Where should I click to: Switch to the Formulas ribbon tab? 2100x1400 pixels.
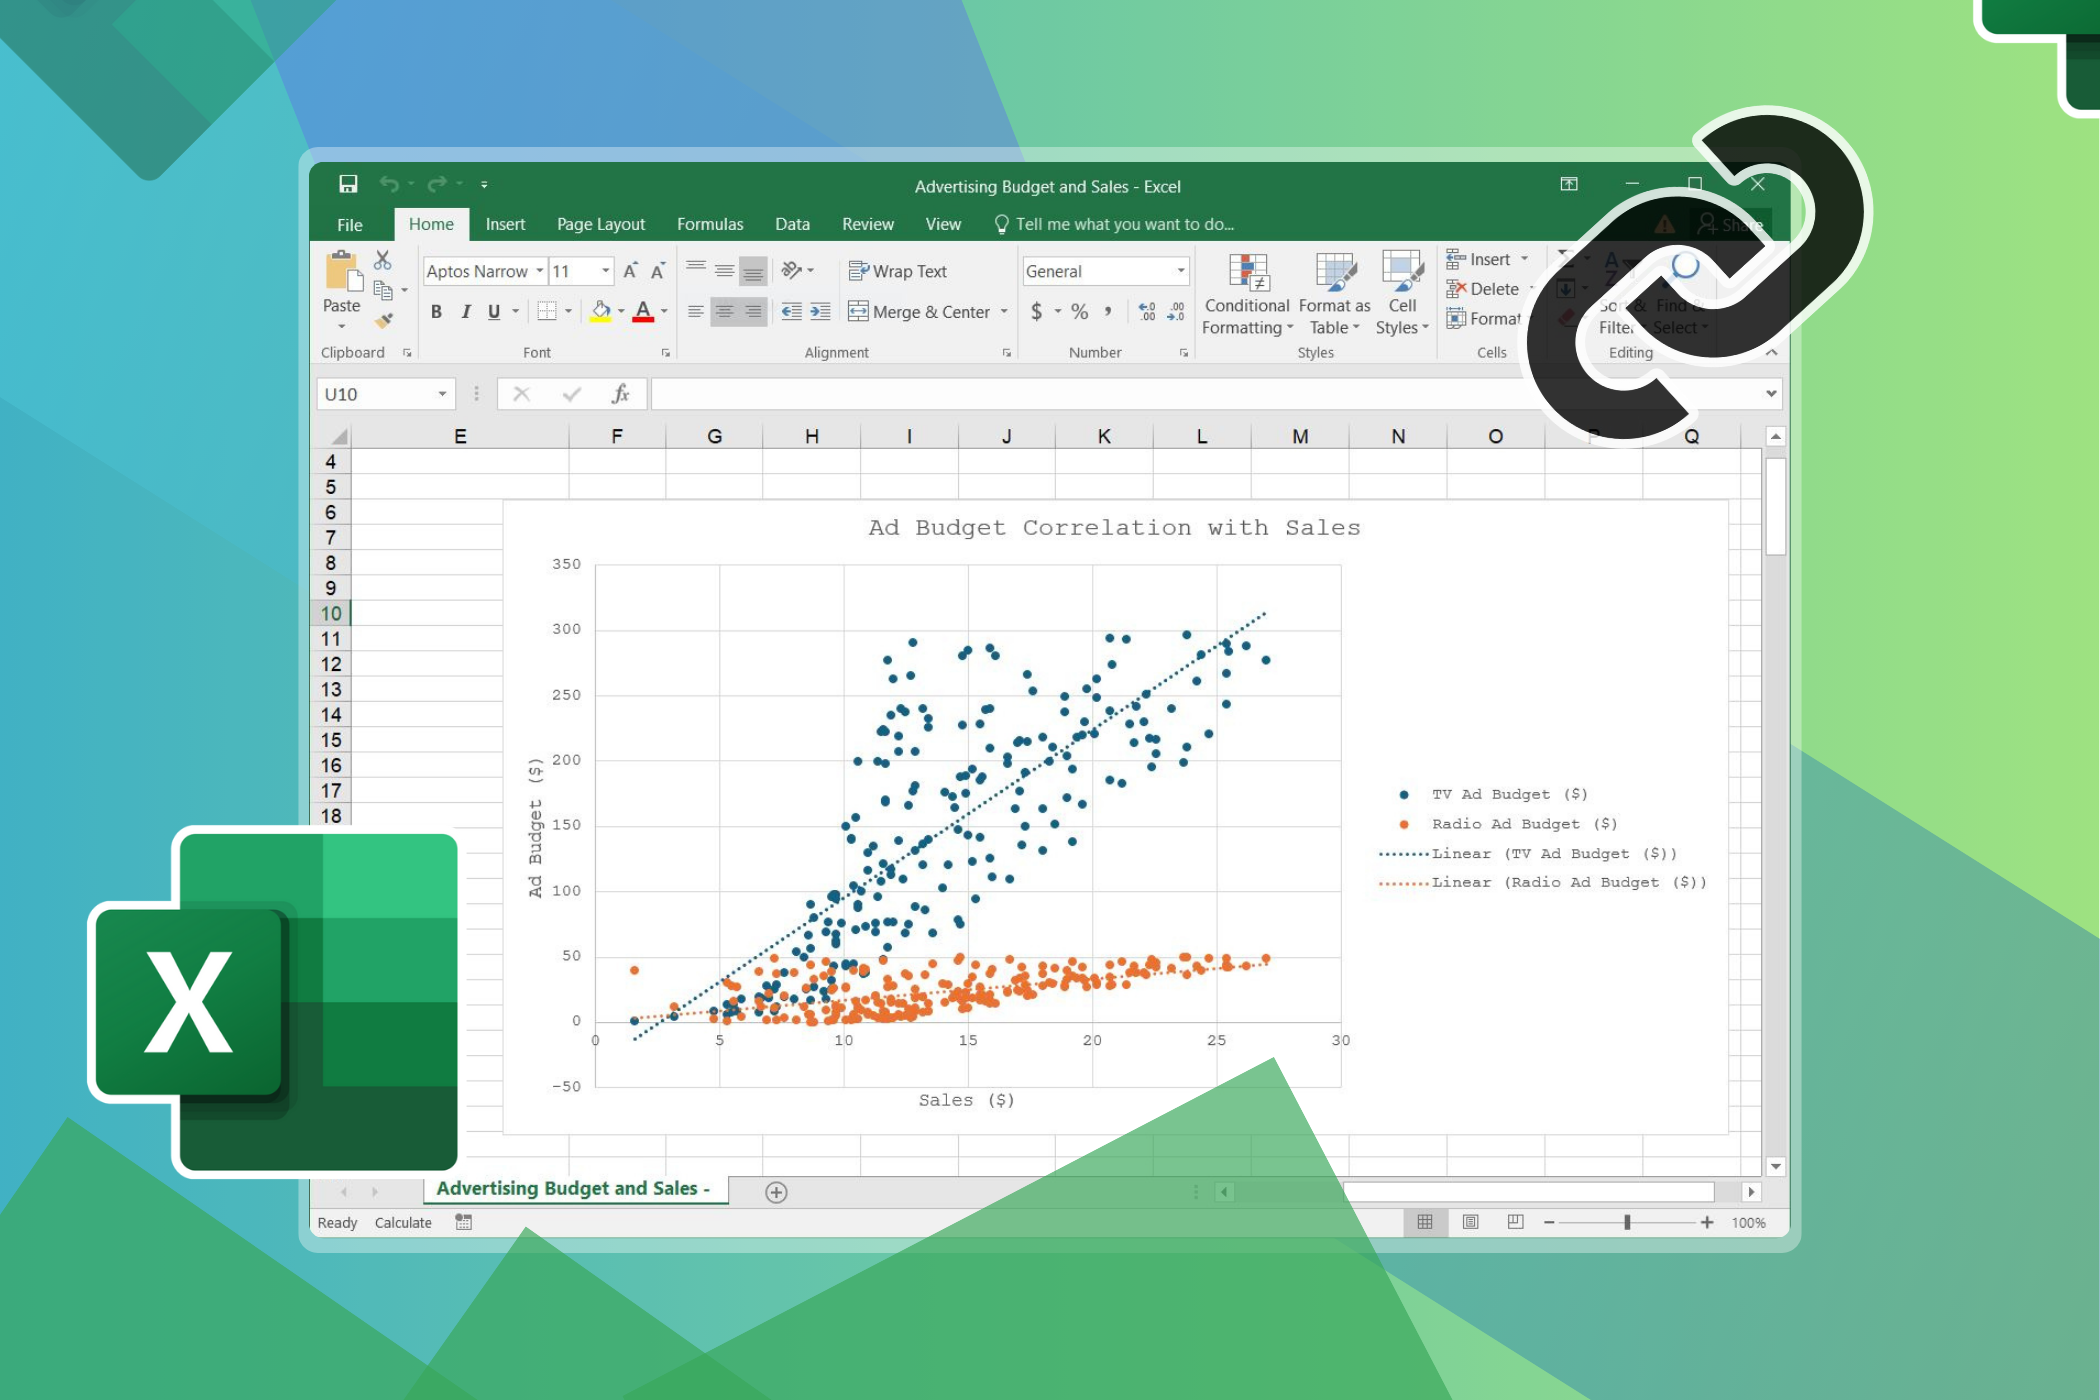coord(709,224)
